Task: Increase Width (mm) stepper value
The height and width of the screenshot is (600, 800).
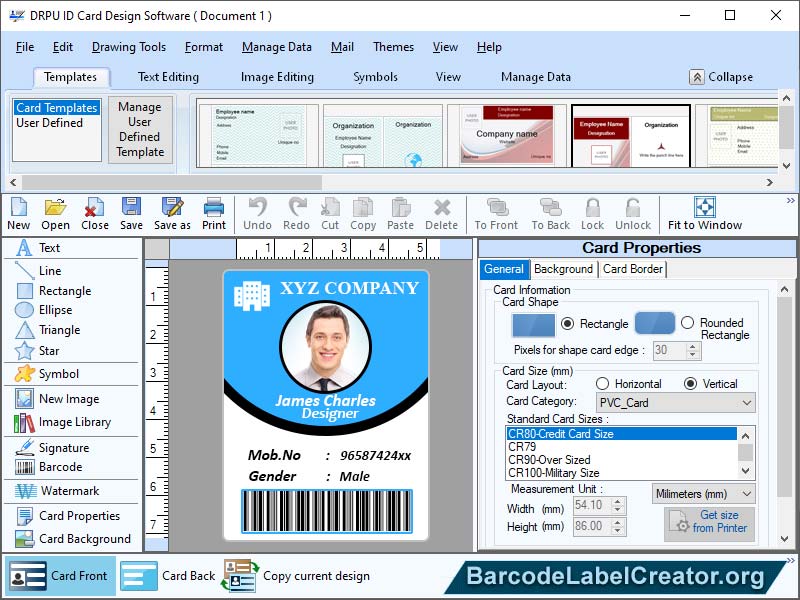Action: tap(617, 502)
